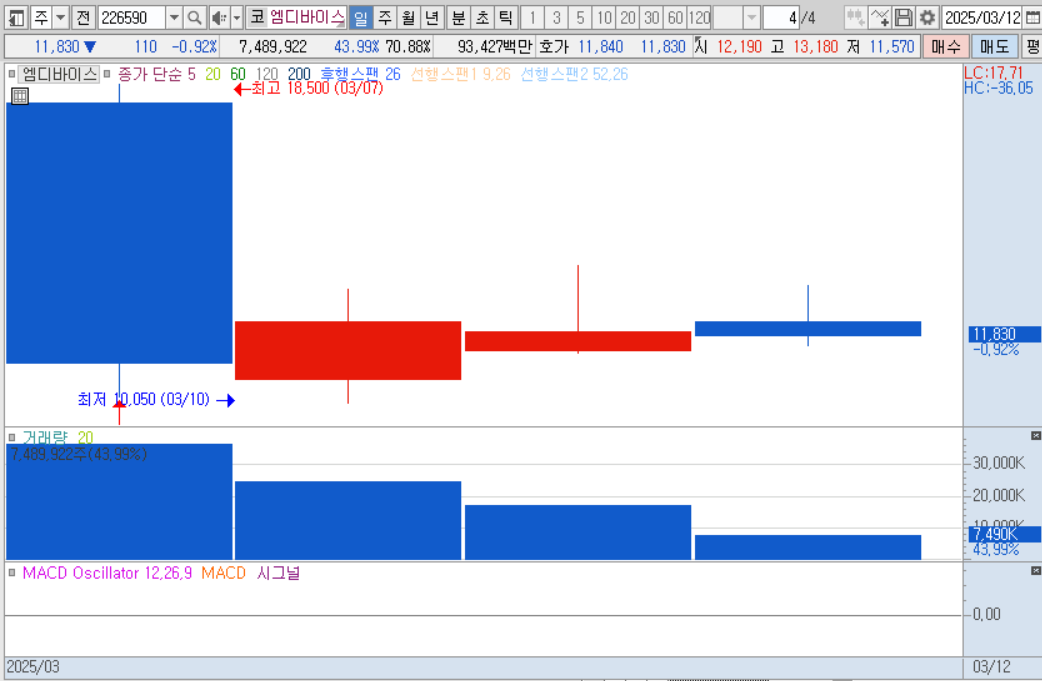
Task: Click the 코 market badge
Action: tap(257, 17)
